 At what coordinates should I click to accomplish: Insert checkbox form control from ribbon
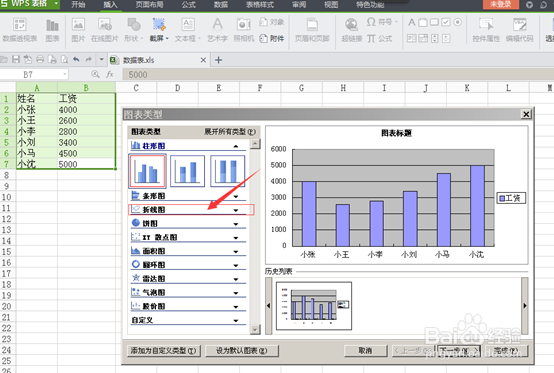[x=446, y=22]
